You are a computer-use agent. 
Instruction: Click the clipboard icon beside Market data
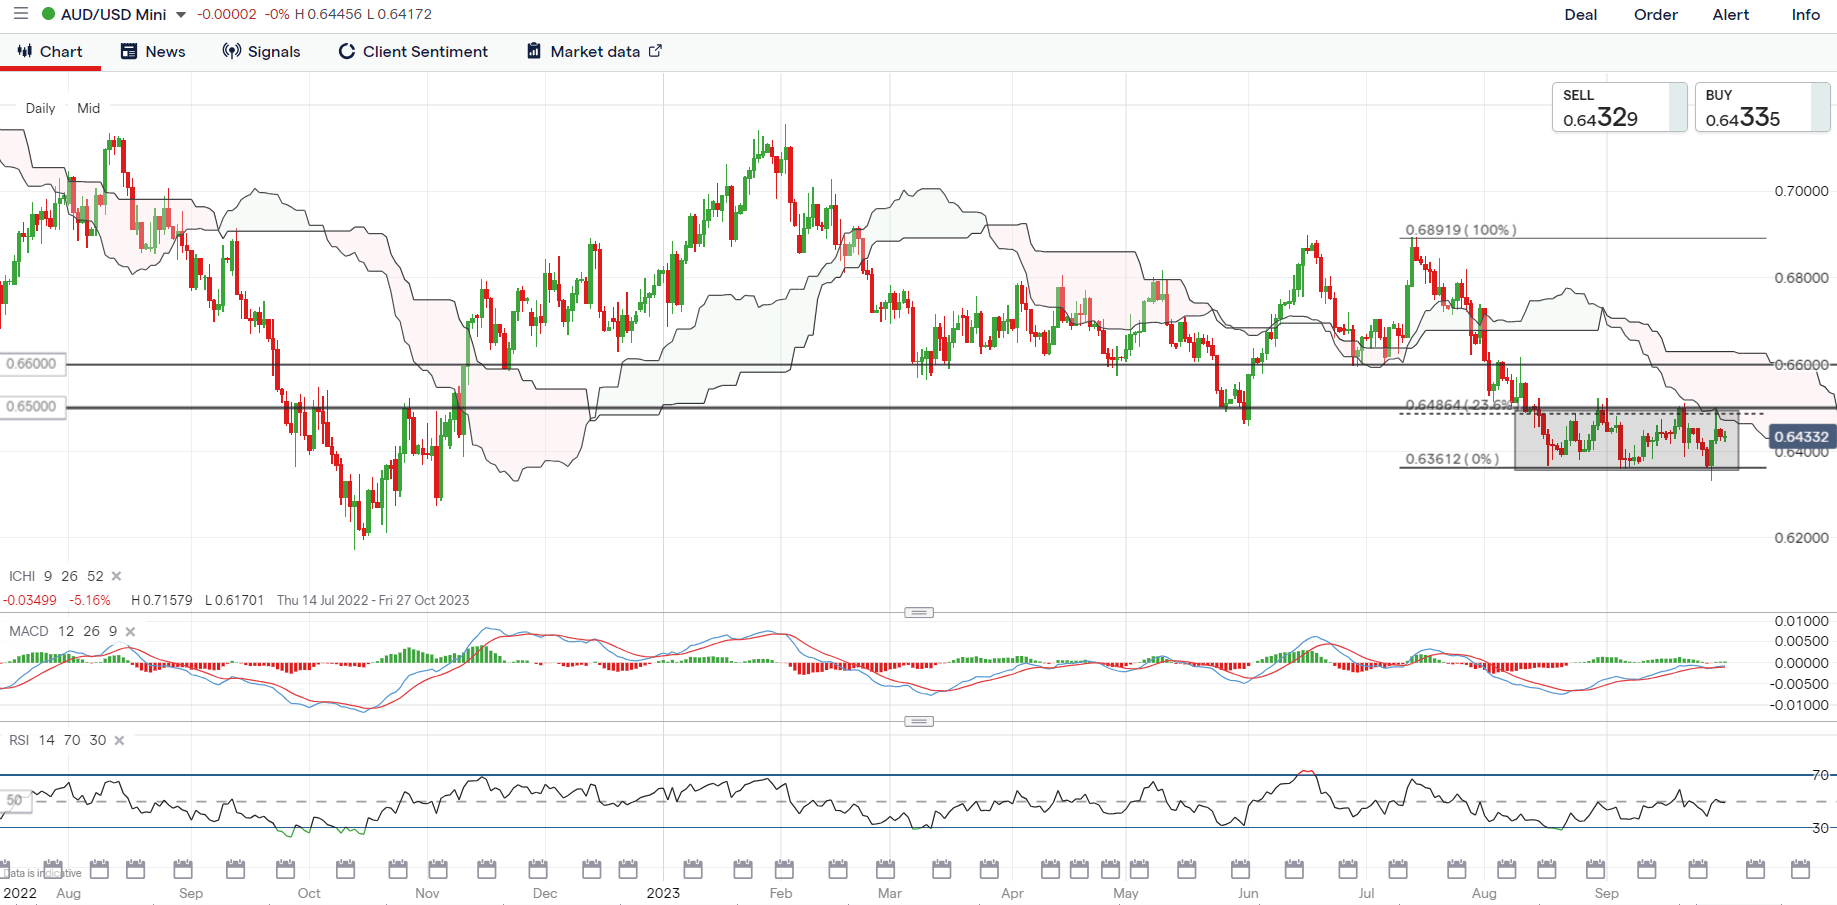(534, 51)
